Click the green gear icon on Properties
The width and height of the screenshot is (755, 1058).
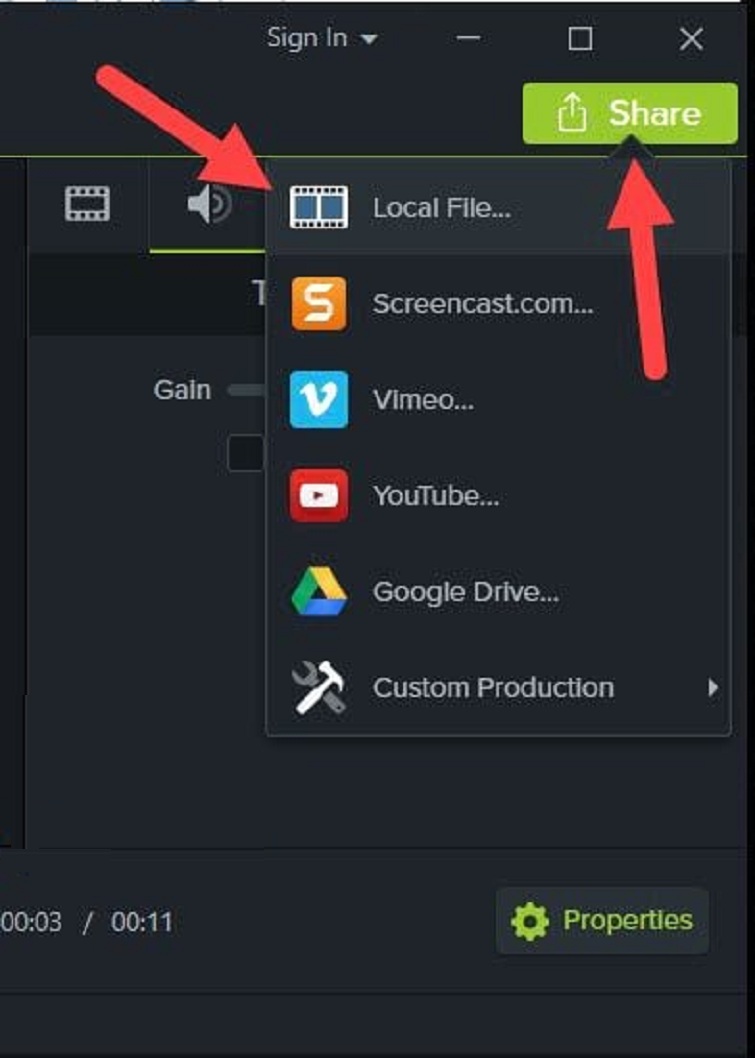pyautogui.click(x=530, y=921)
